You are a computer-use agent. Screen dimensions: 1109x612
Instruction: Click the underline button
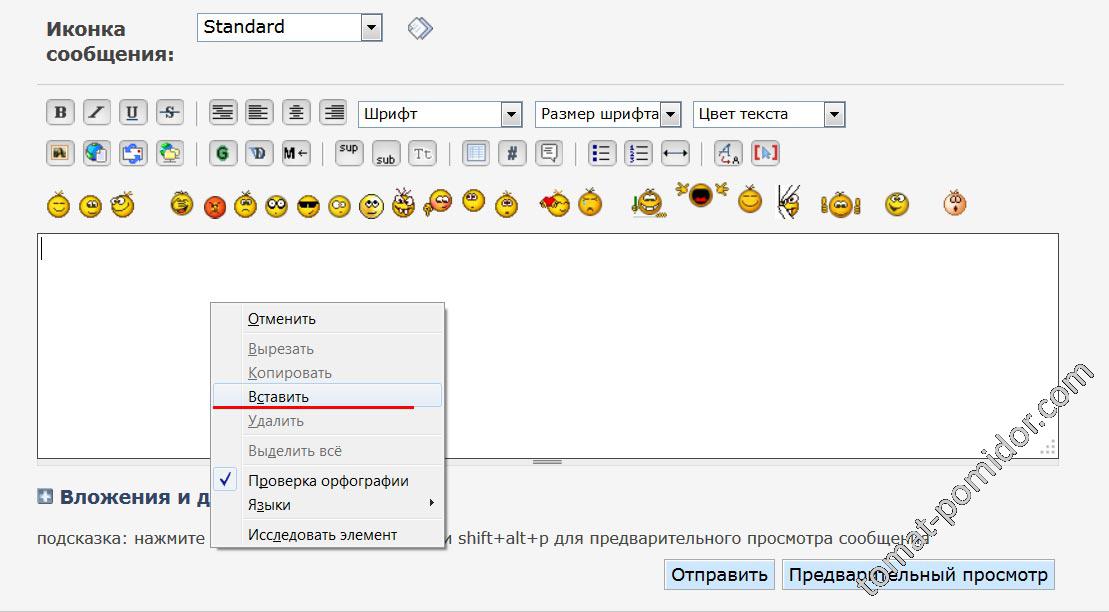click(x=133, y=113)
